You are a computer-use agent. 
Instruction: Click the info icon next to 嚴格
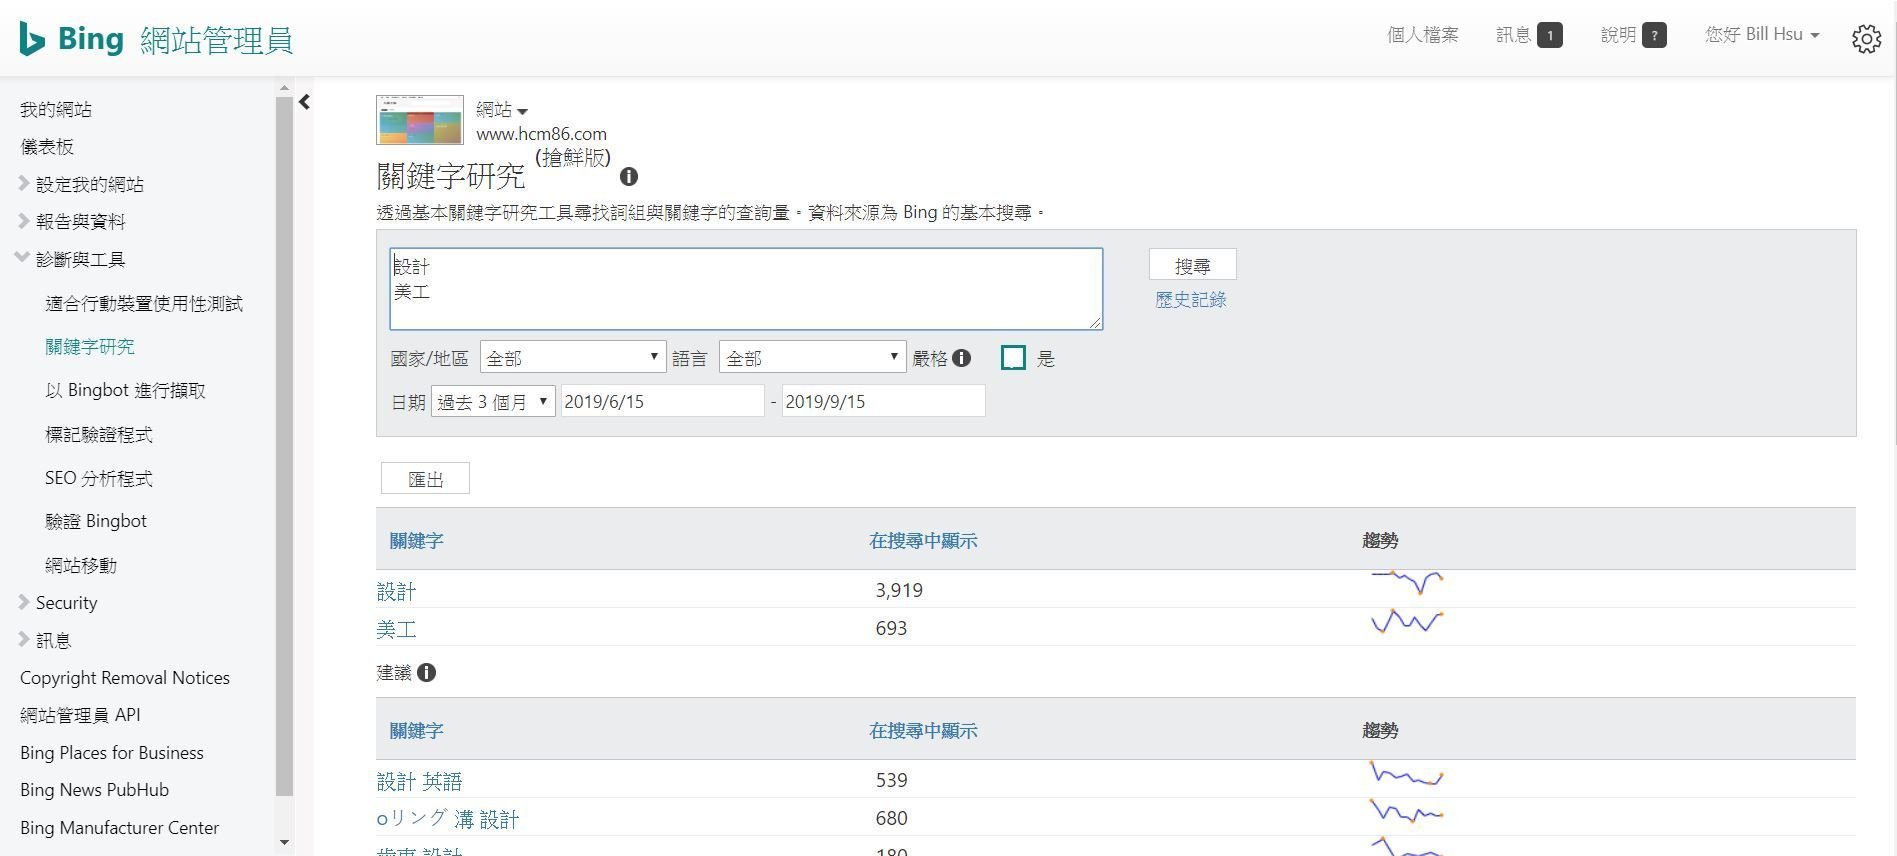click(962, 358)
